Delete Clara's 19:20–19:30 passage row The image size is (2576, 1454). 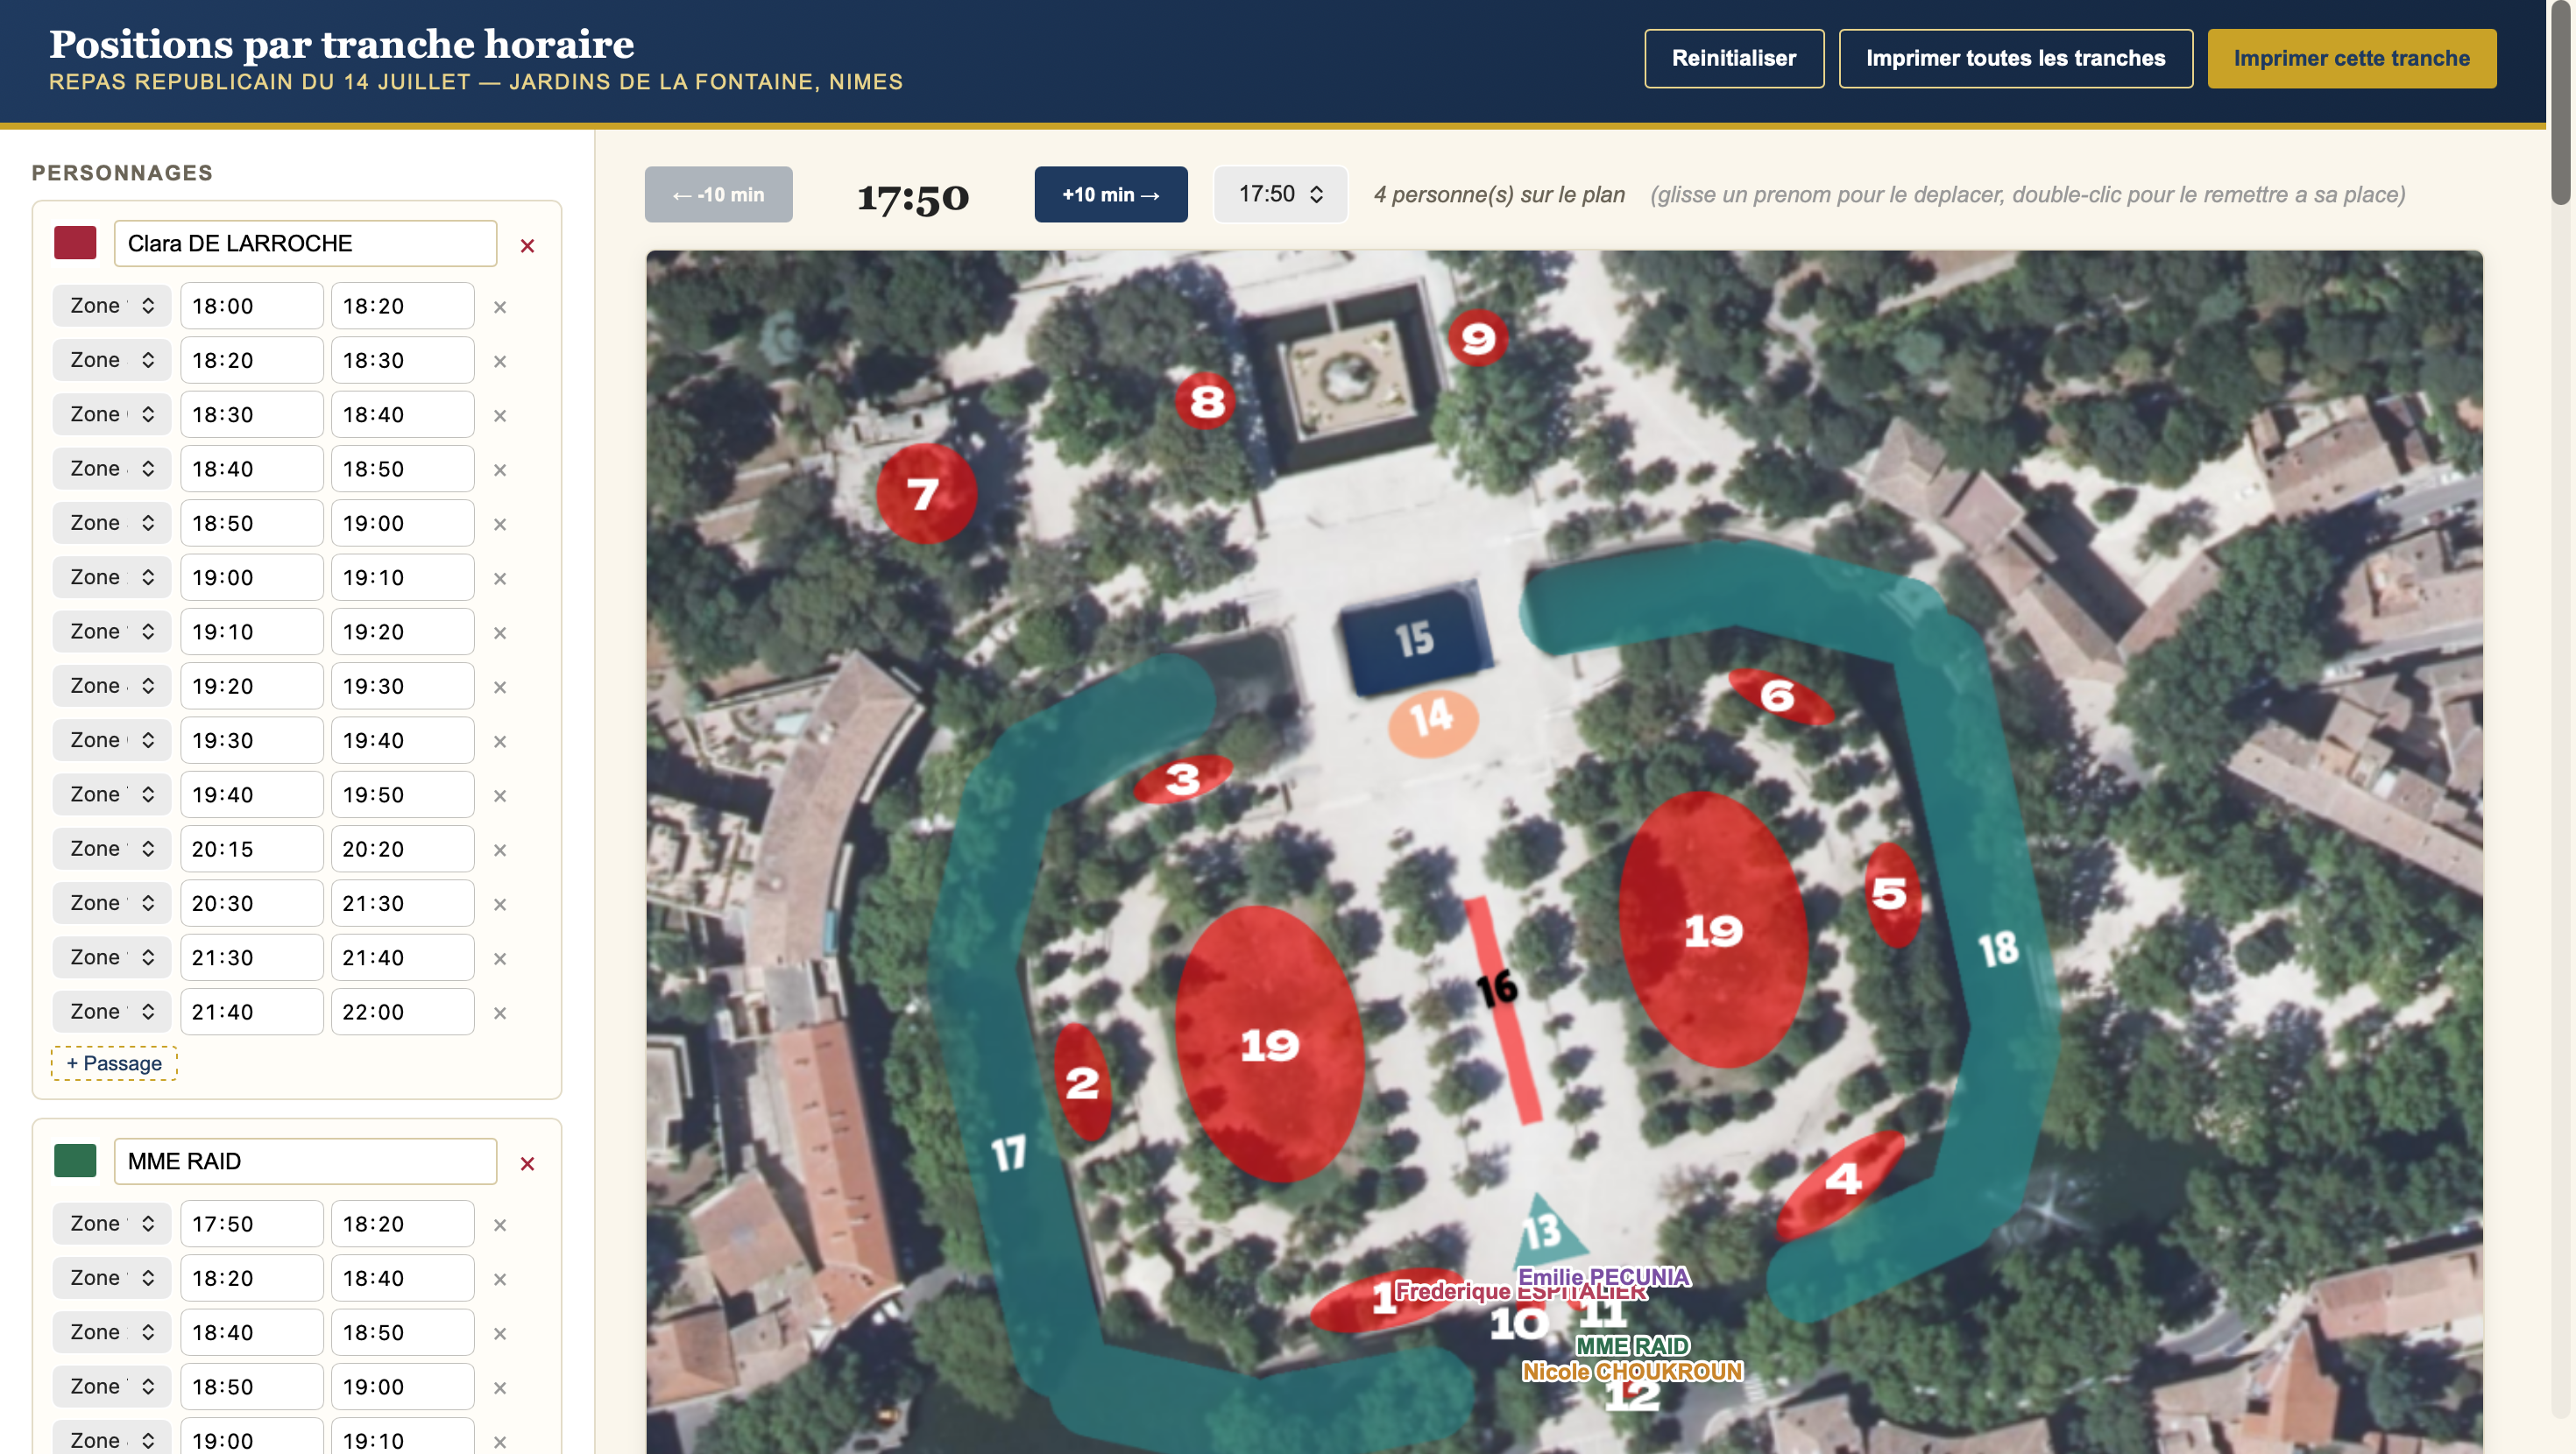500,687
